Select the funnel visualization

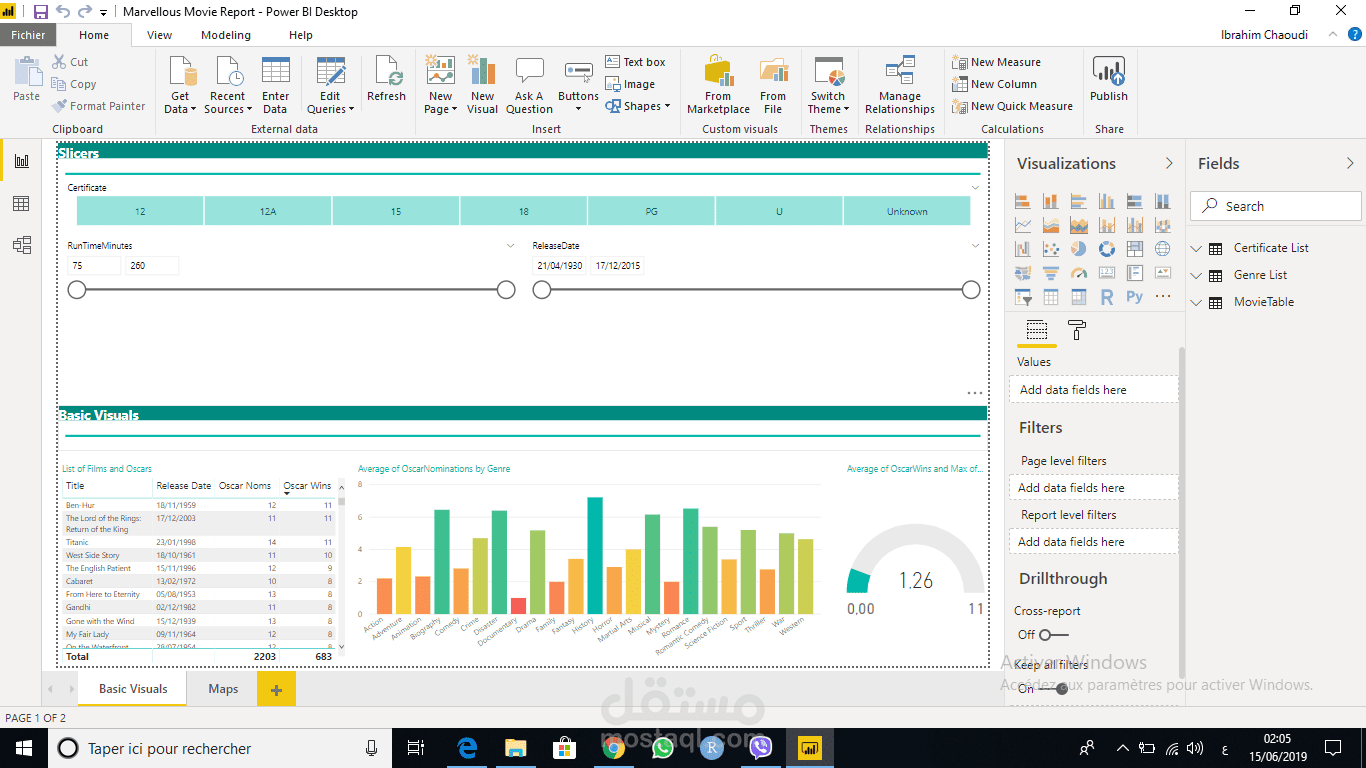1051,273
